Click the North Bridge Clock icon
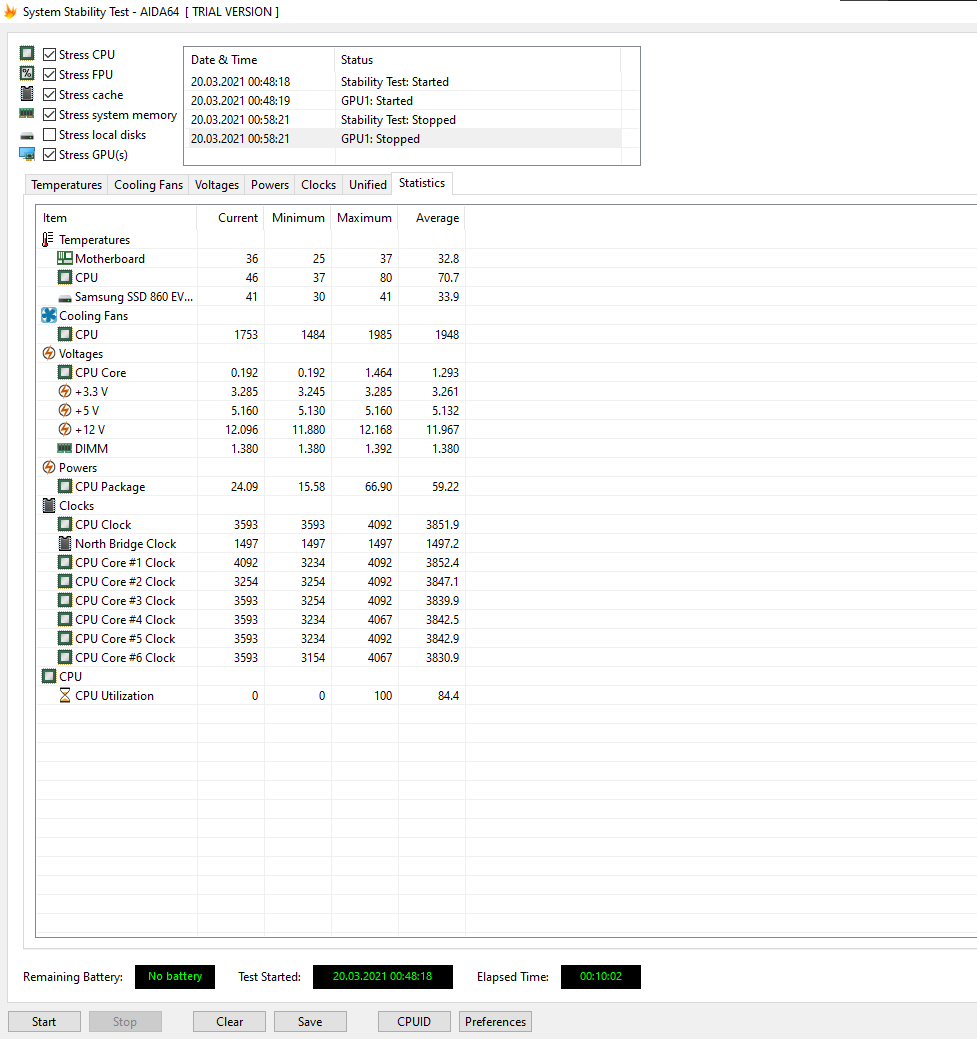Image resolution: width=977 pixels, height=1039 pixels. coord(64,543)
